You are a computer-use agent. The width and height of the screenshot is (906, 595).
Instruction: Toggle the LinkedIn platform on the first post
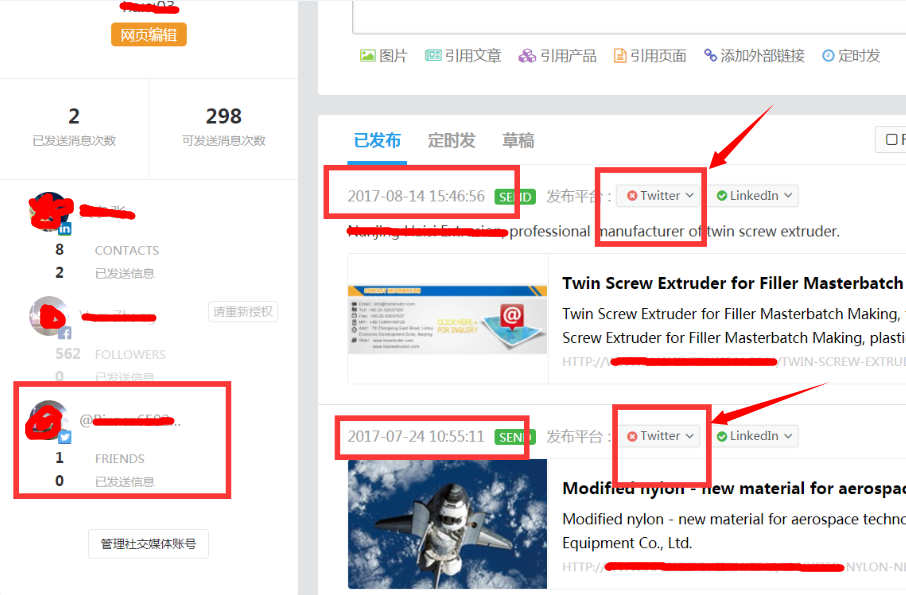coord(722,195)
